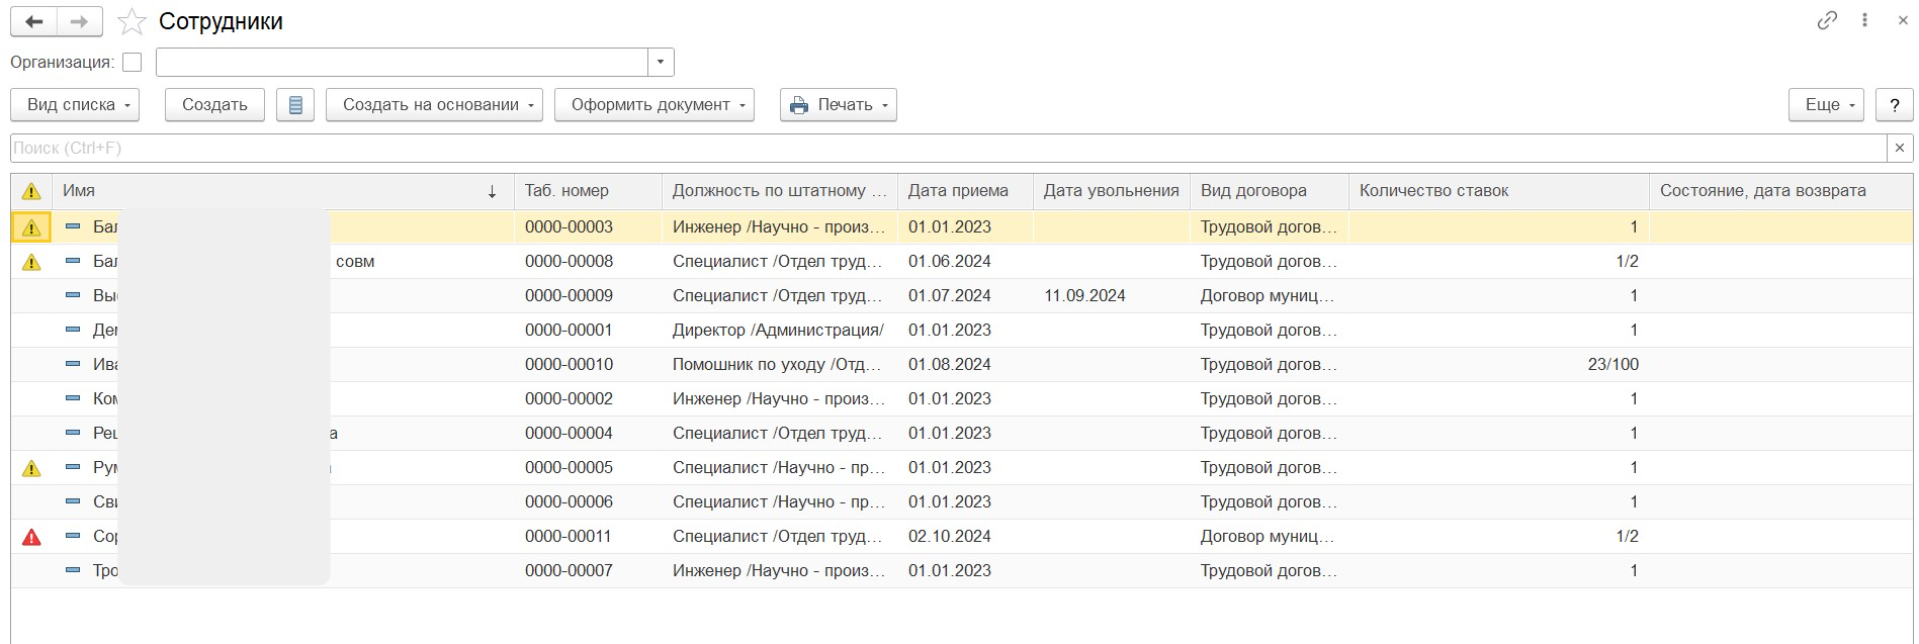Viewport: 1919px width, 644px height.
Task: Click Специалист position in row 0000-00006
Action: point(779,502)
